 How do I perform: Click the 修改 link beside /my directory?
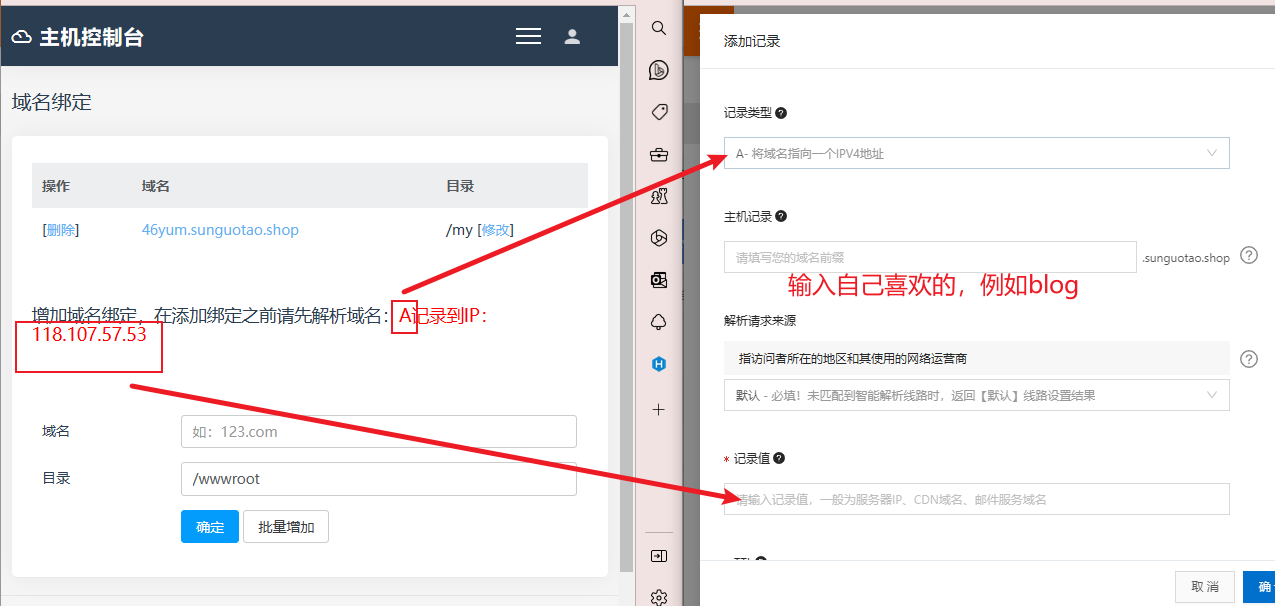495,230
